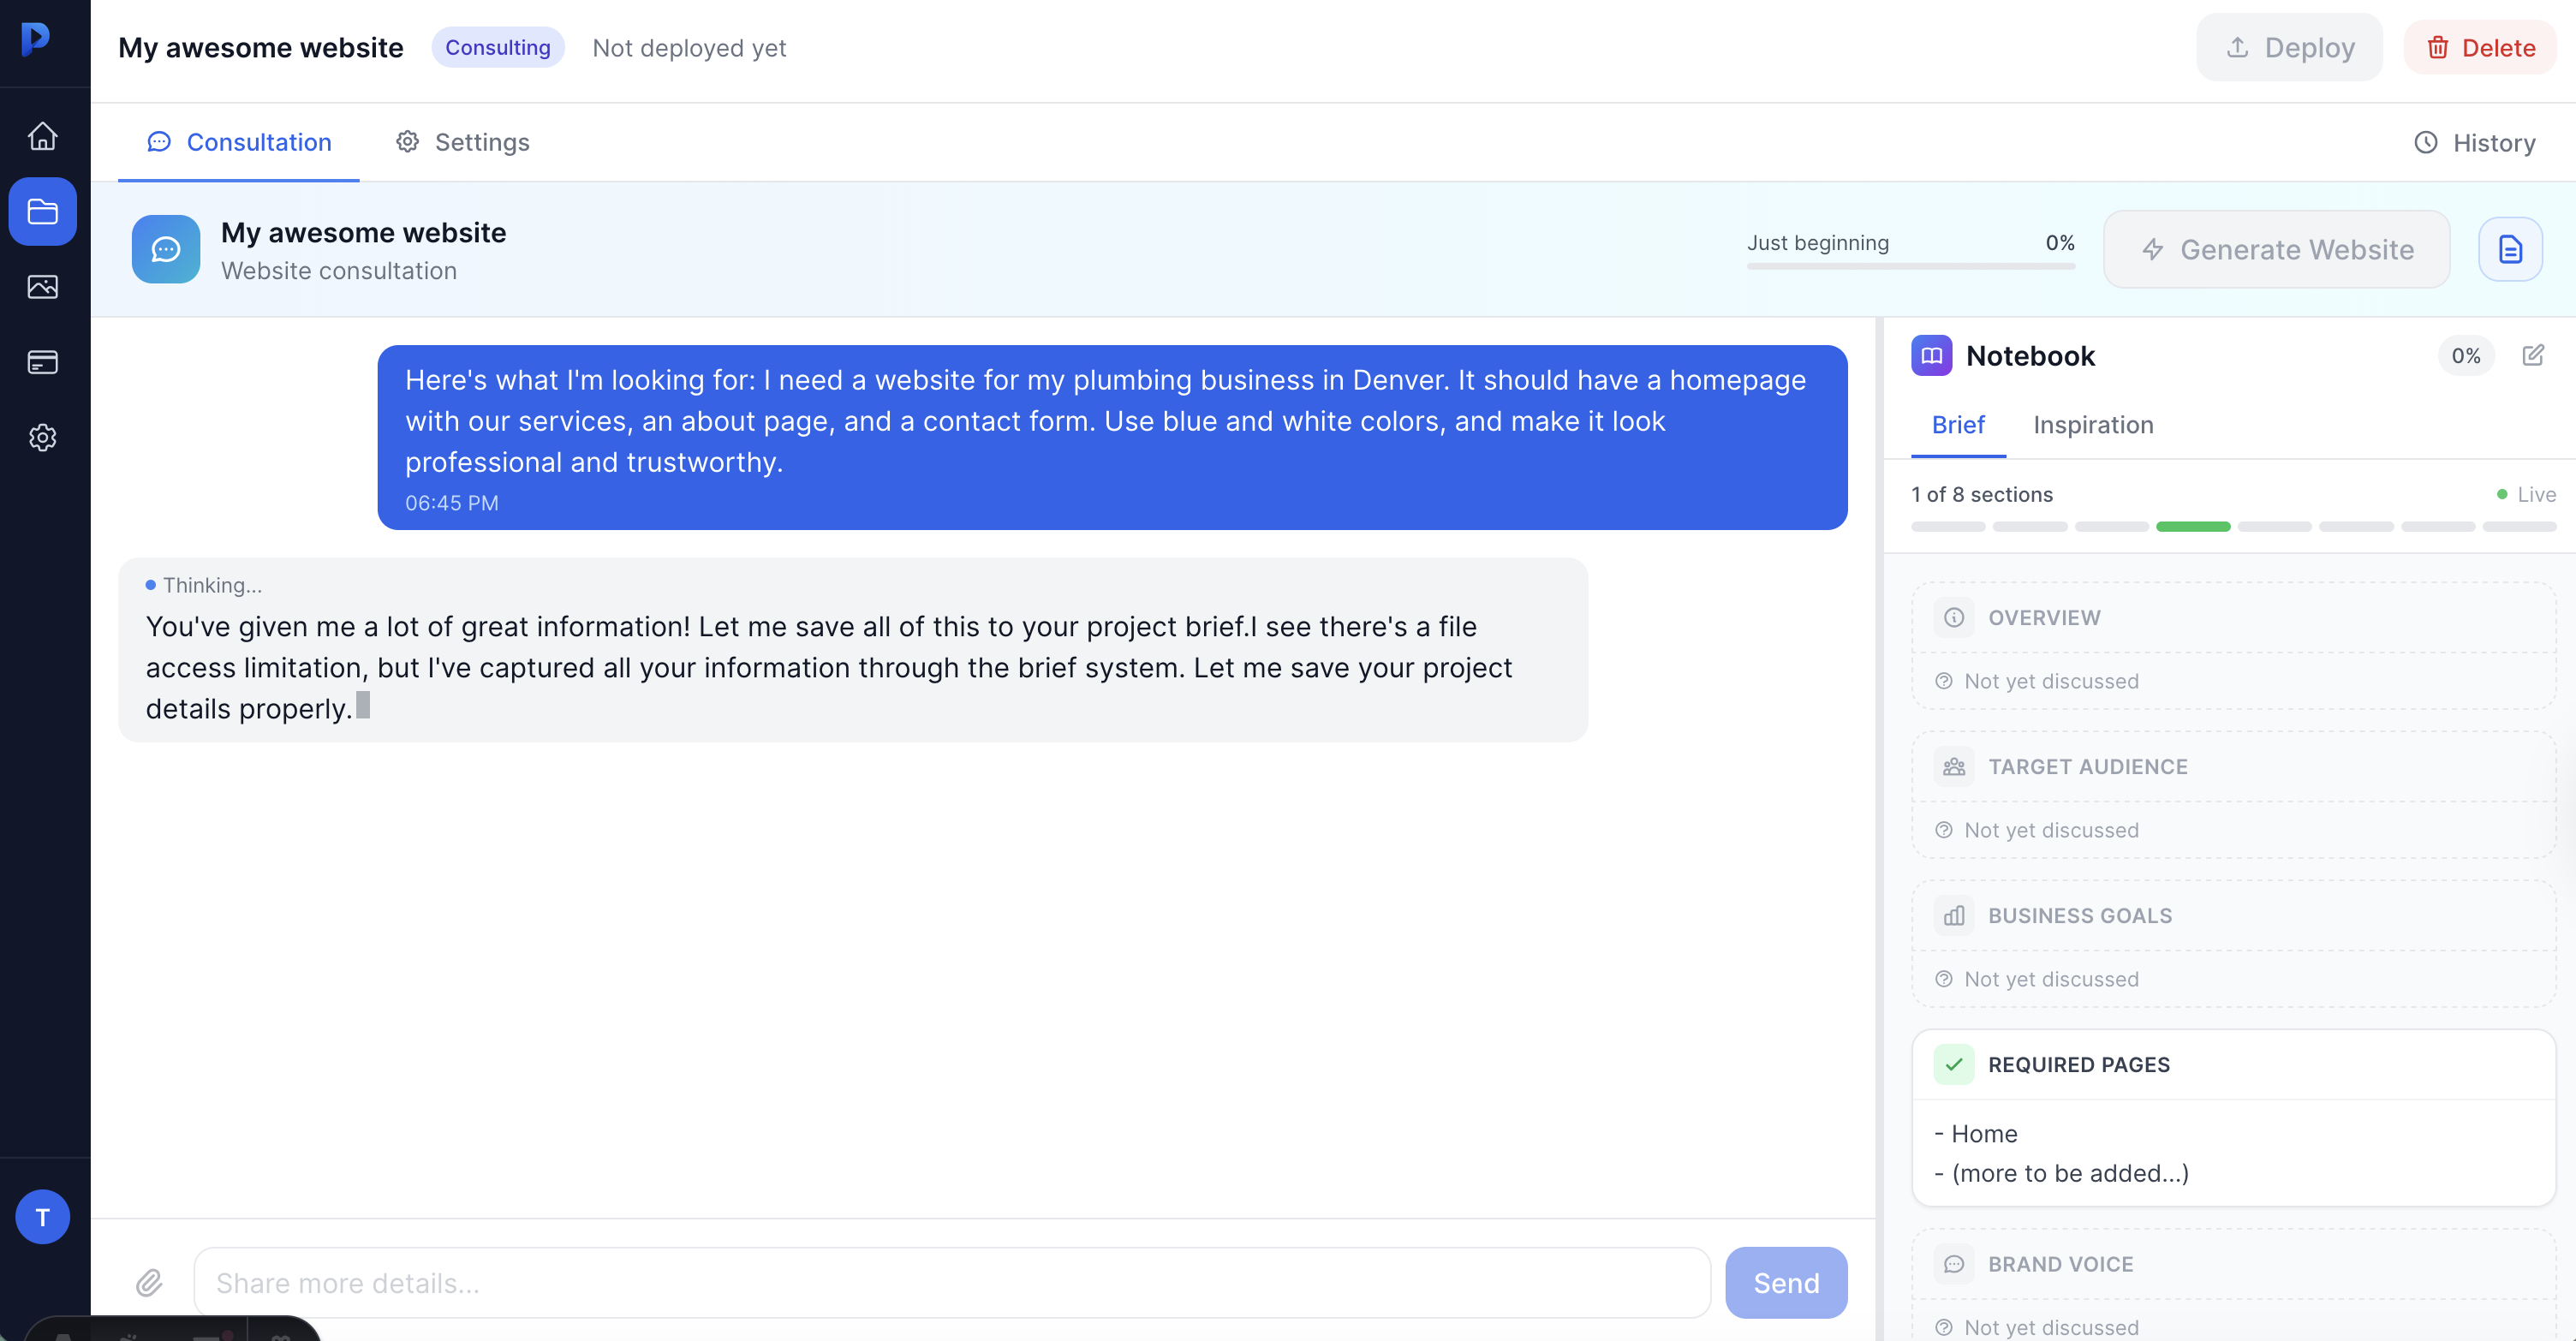The width and height of the screenshot is (2576, 1341).
Task: Open the History panel
Action: [x=2475, y=143]
